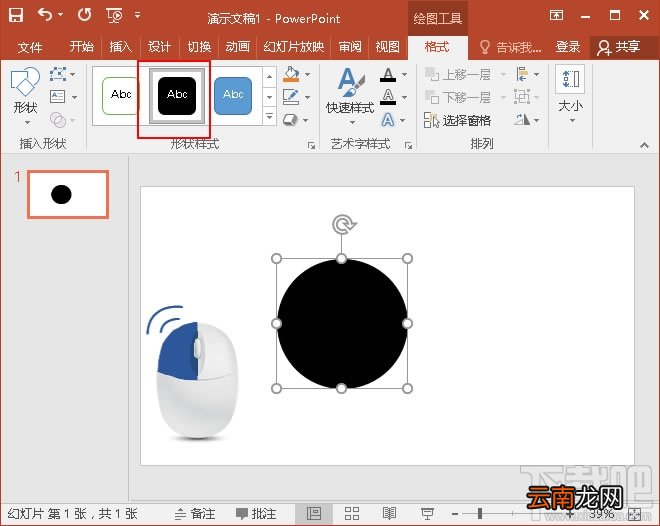Apply the blue filled Abc shape style
660x526 pixels.
click(233, 96)
